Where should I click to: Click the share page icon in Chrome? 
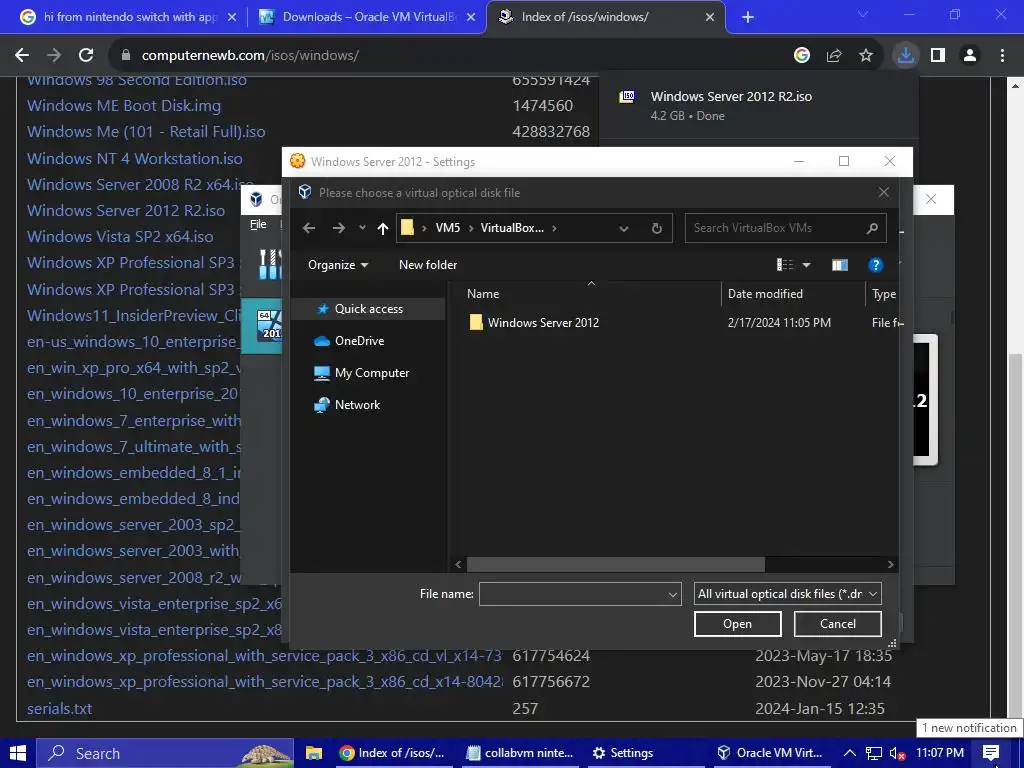click(834, 56)
